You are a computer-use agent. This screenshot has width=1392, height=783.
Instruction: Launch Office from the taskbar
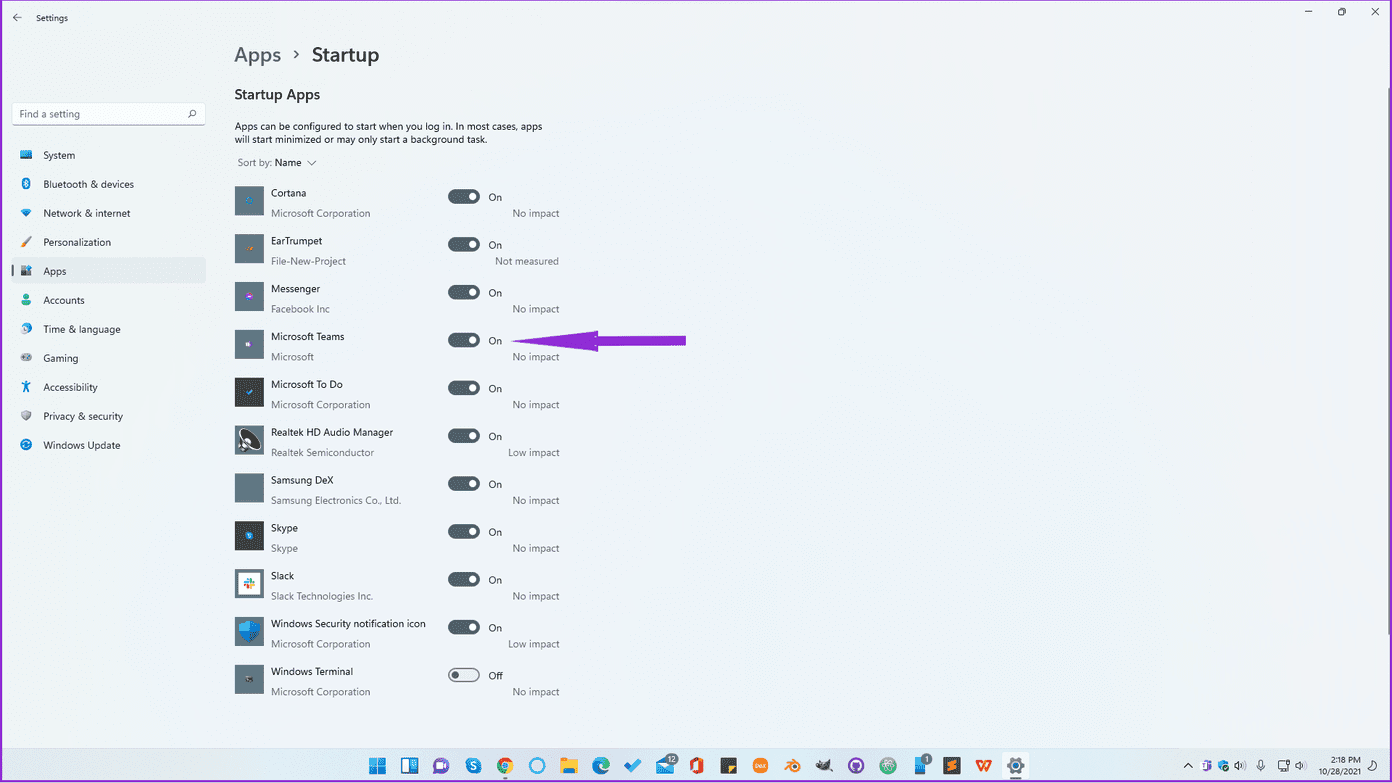pyautogui.click(x=697, y=766)
